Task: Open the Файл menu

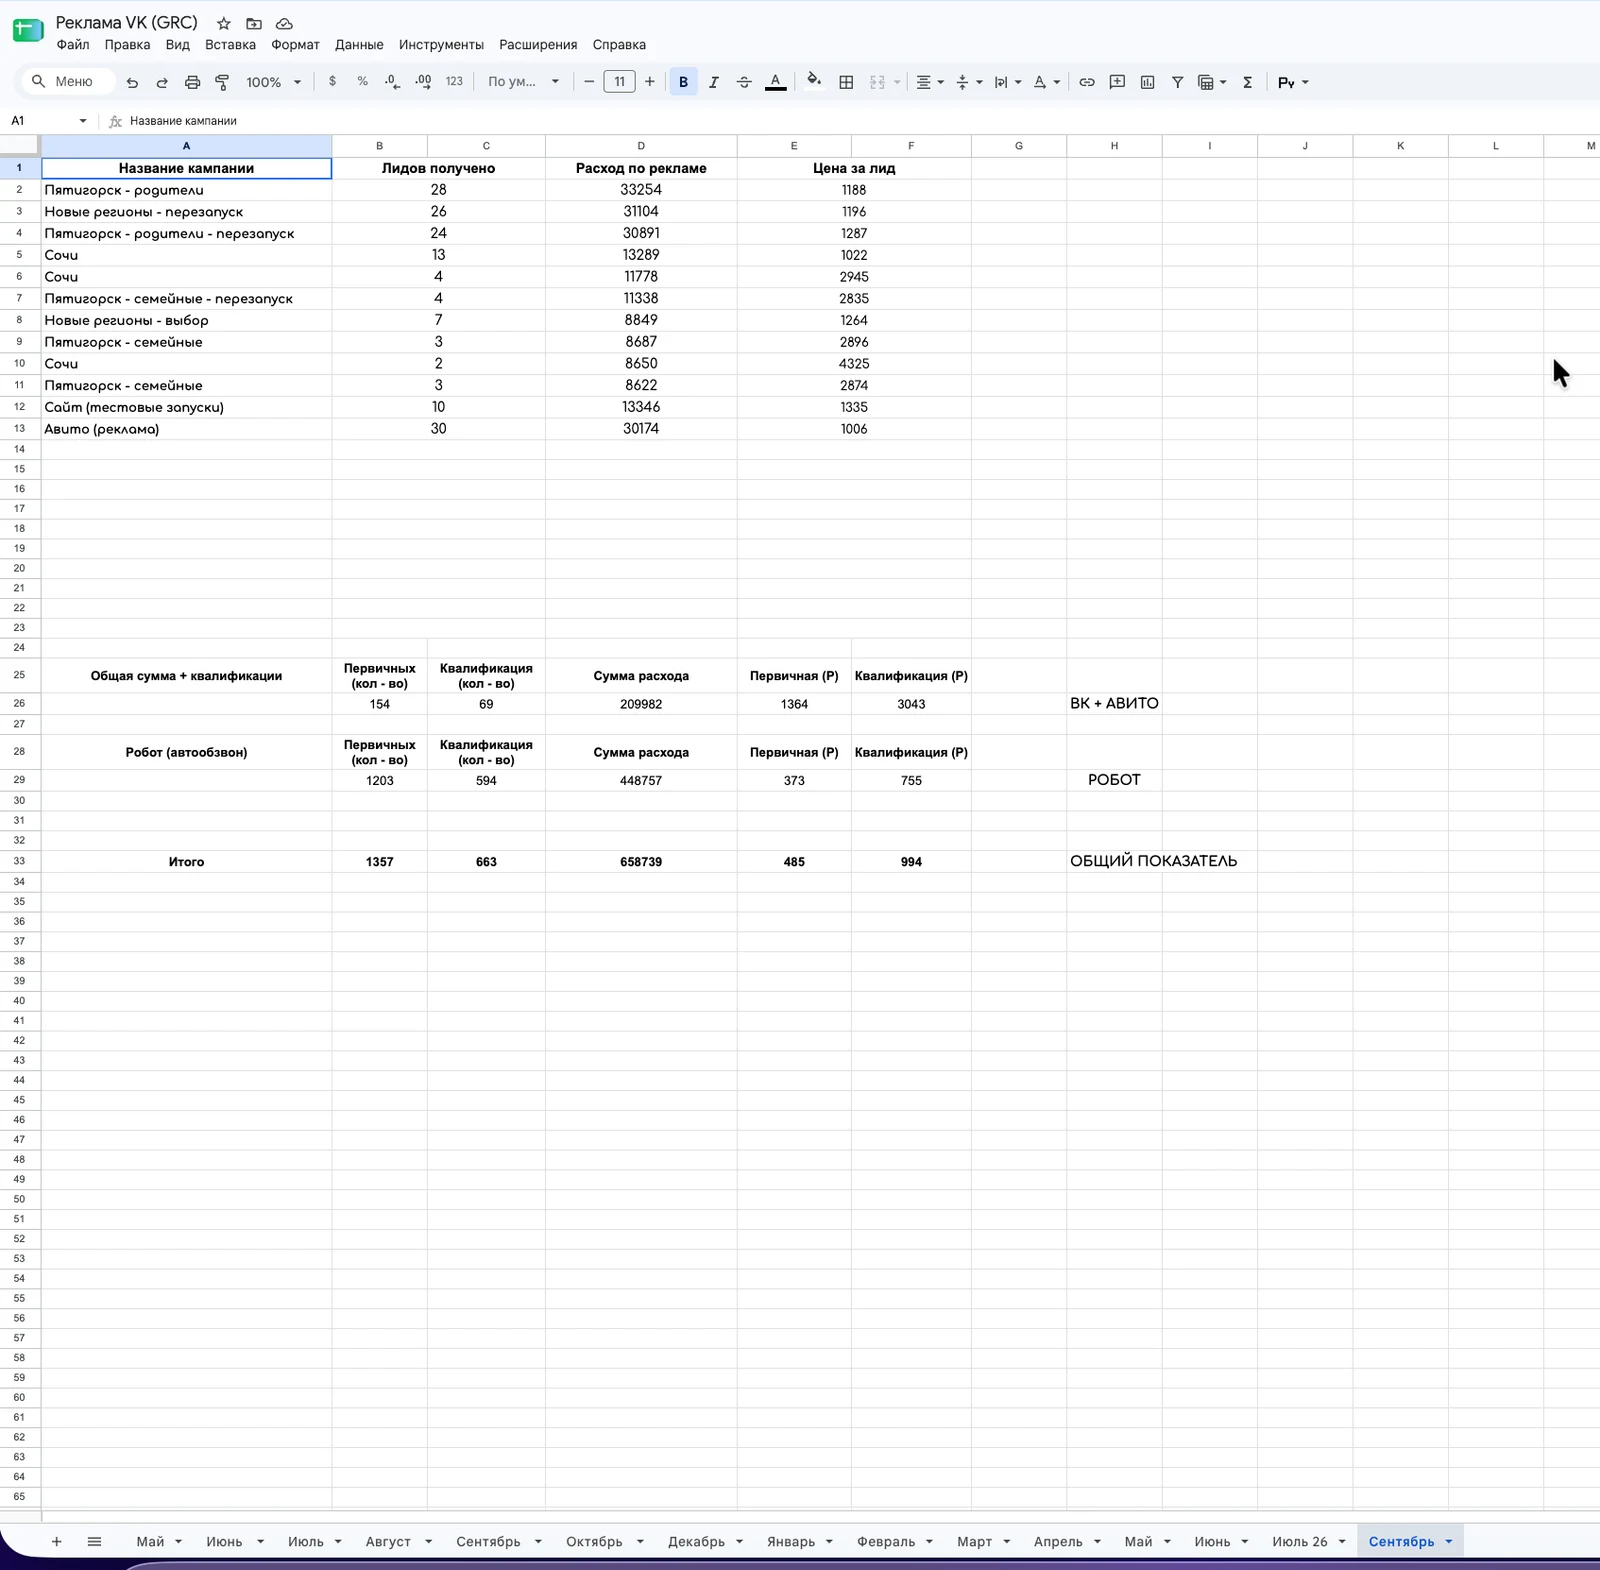Action: click(73, 45)
